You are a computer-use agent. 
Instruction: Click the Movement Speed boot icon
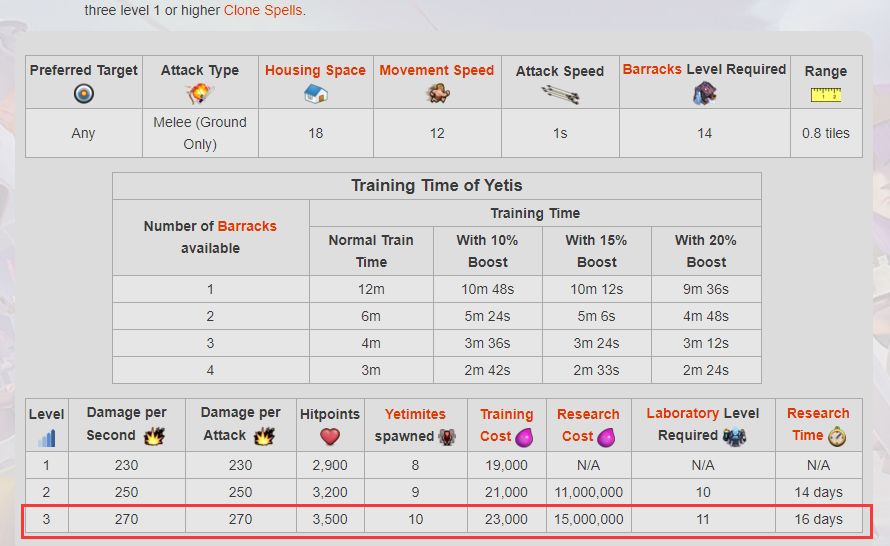[x=436, y=93]
